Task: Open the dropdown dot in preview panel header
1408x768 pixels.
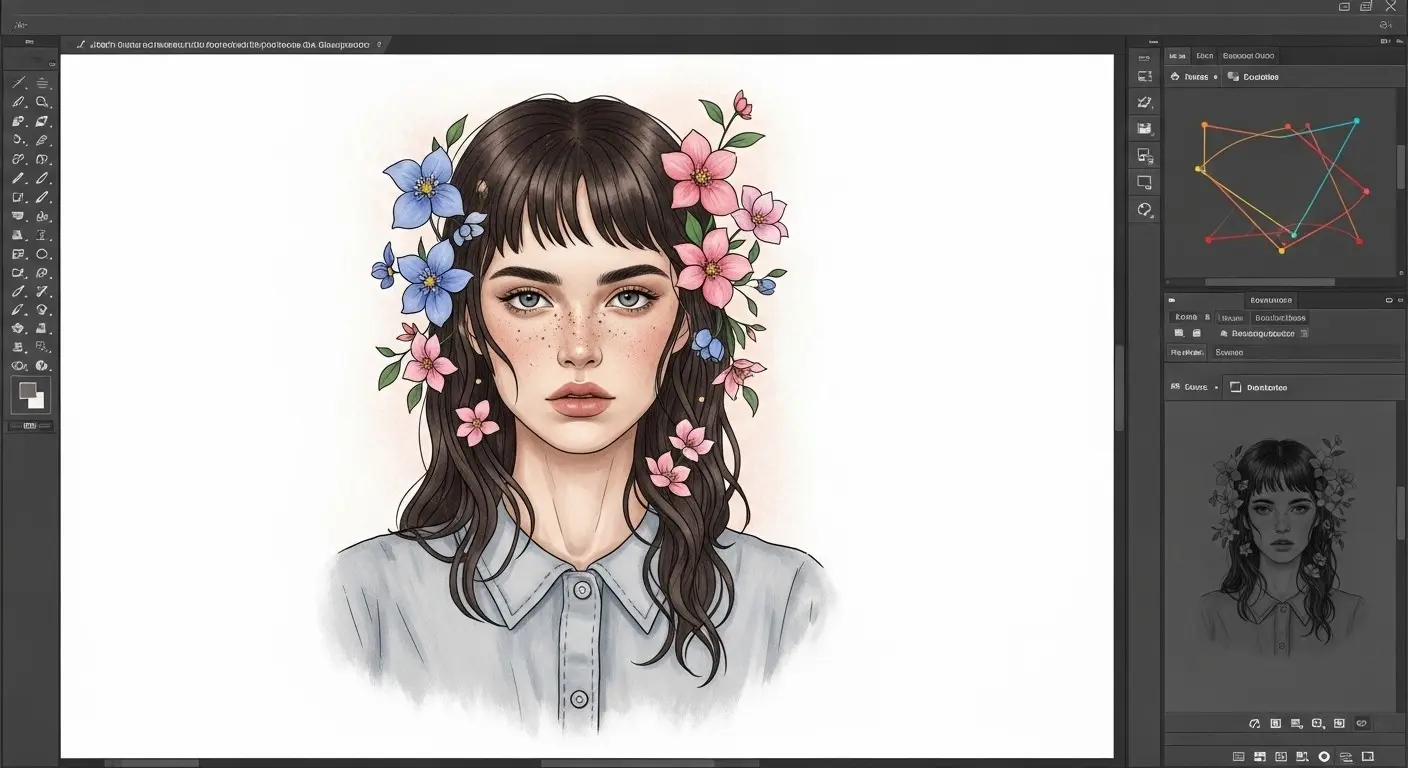Action: pyautogui.click(x=1216, y=387)
